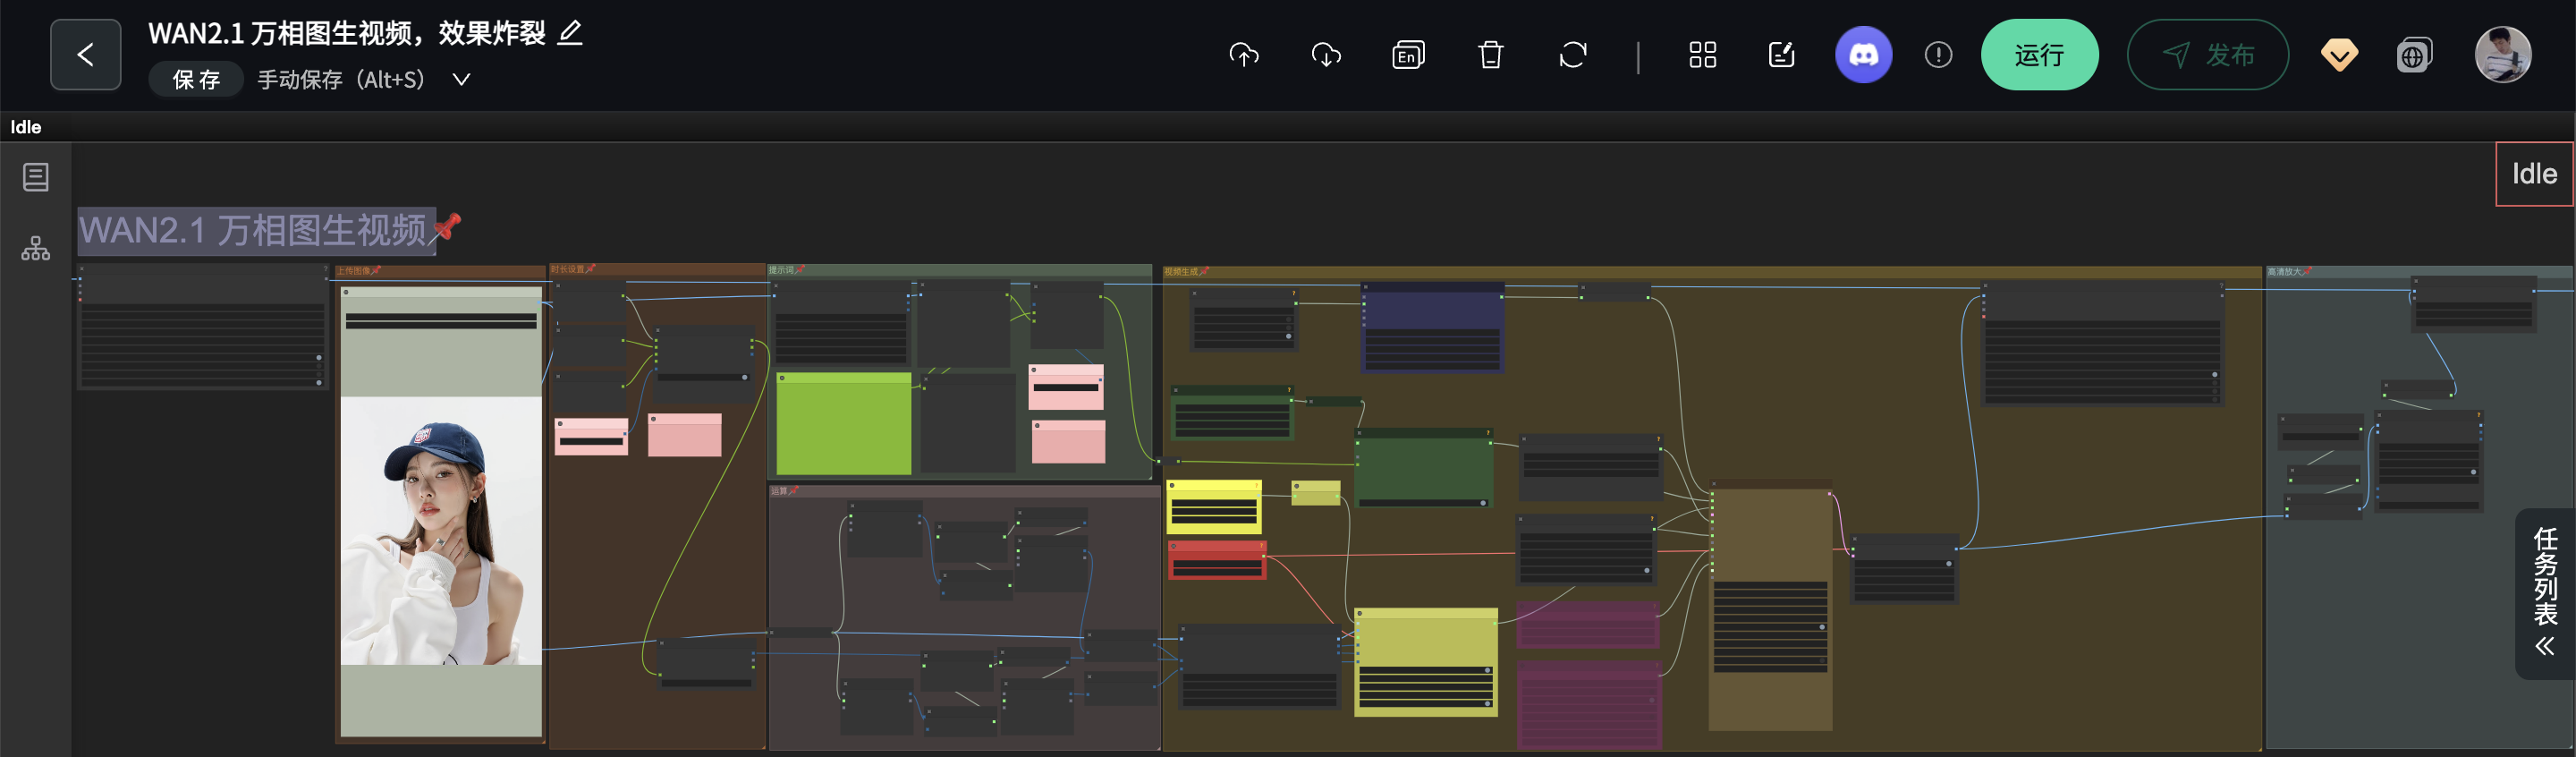Click the 上传图像 group label

[354, 271]
